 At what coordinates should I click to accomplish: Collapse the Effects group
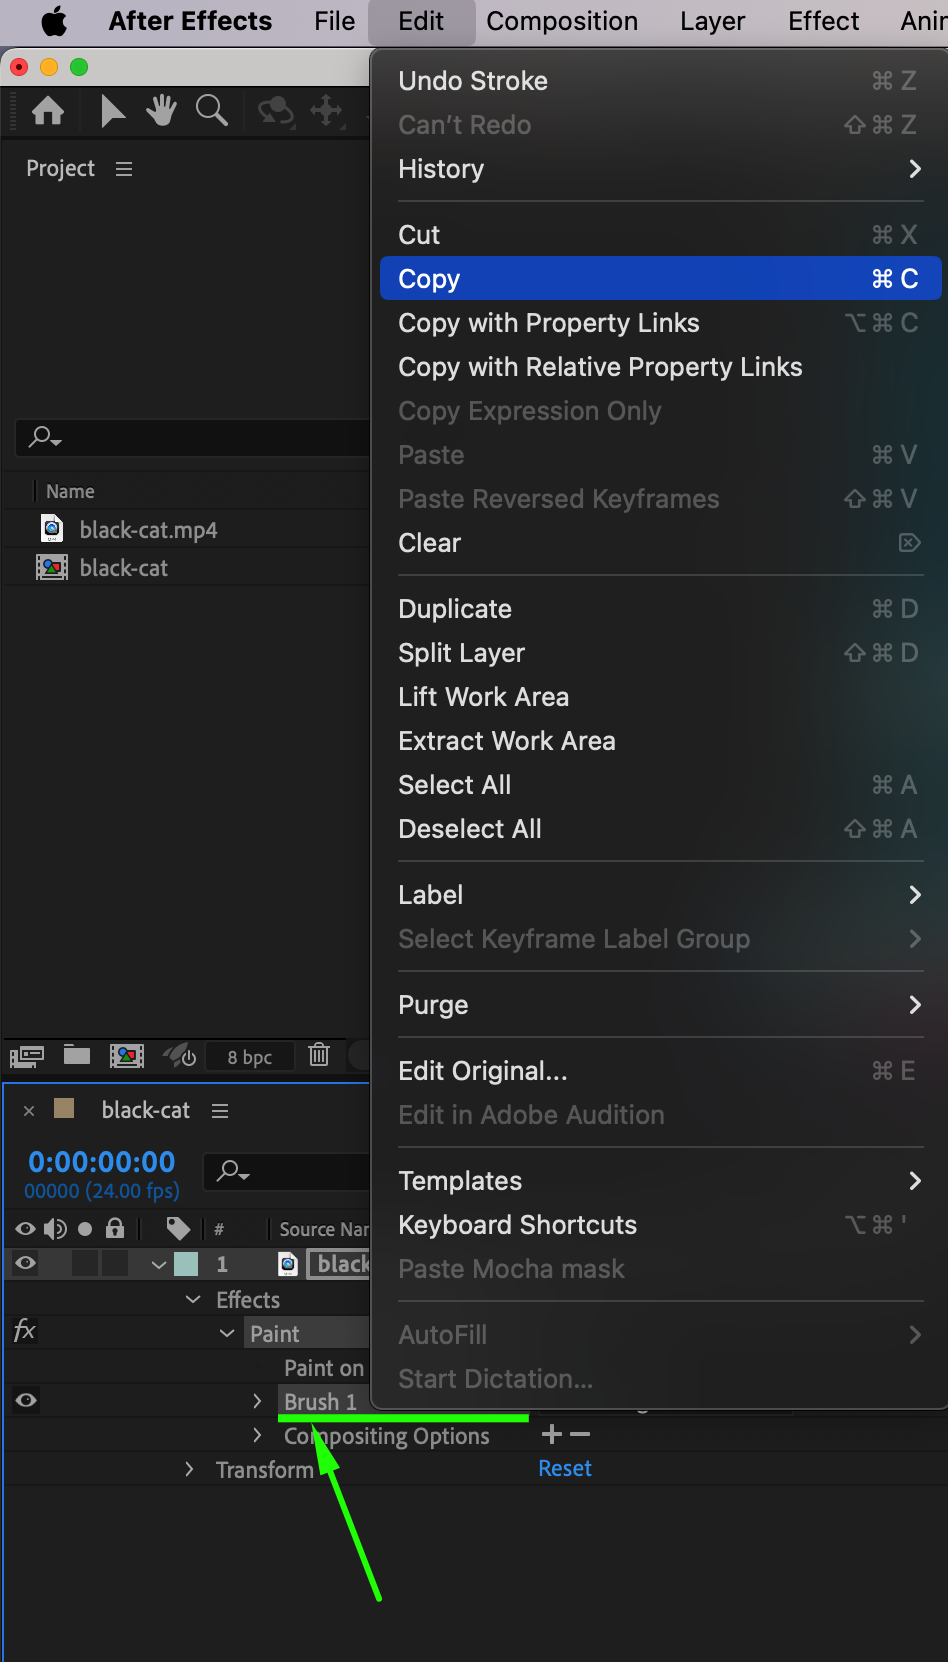coord(193,1299)
